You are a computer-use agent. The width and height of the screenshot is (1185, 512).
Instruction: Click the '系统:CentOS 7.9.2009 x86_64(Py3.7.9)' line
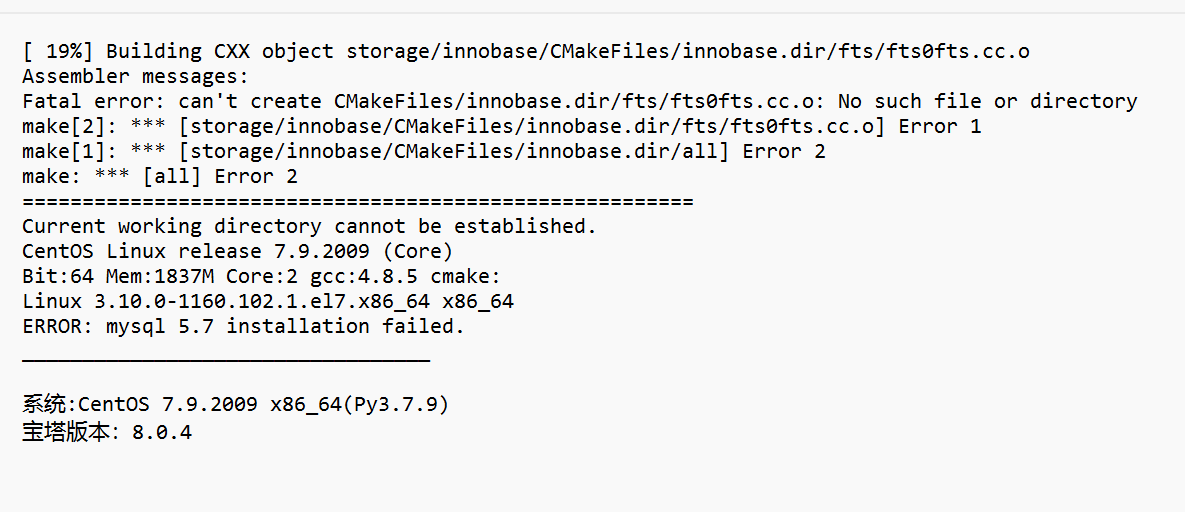[x=236, y=405]
